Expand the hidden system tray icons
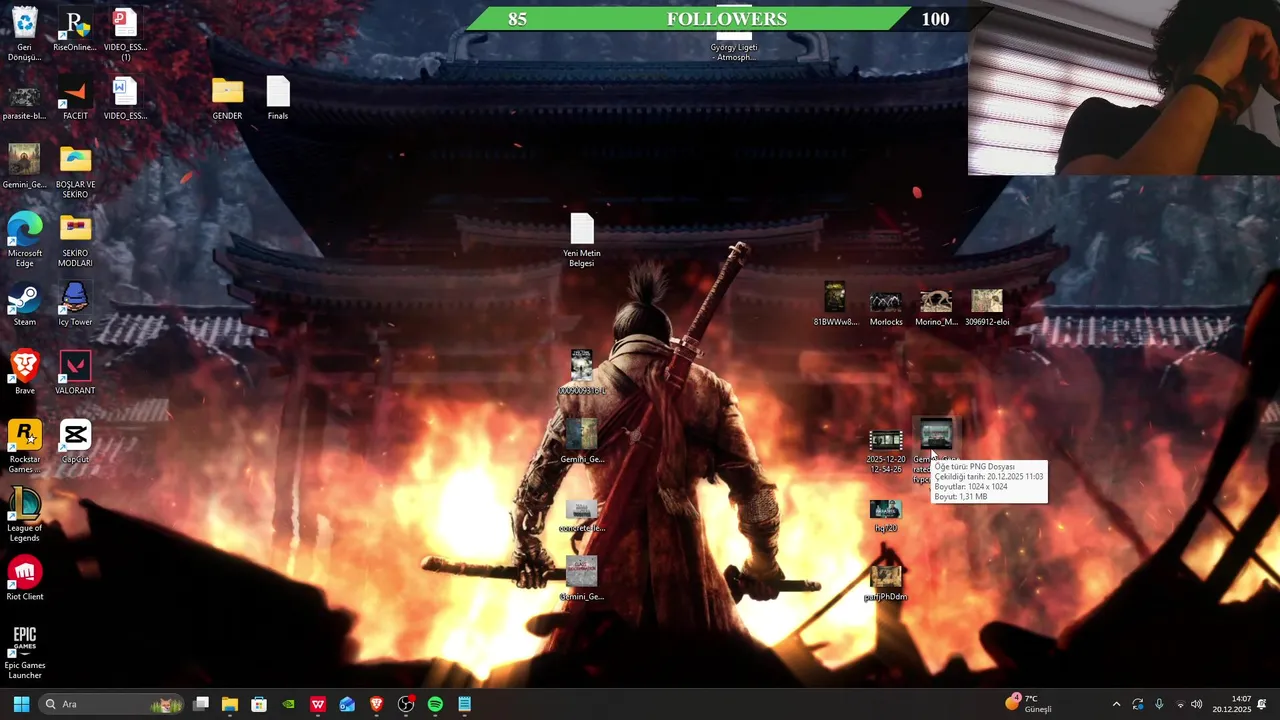 point(1116,704)
